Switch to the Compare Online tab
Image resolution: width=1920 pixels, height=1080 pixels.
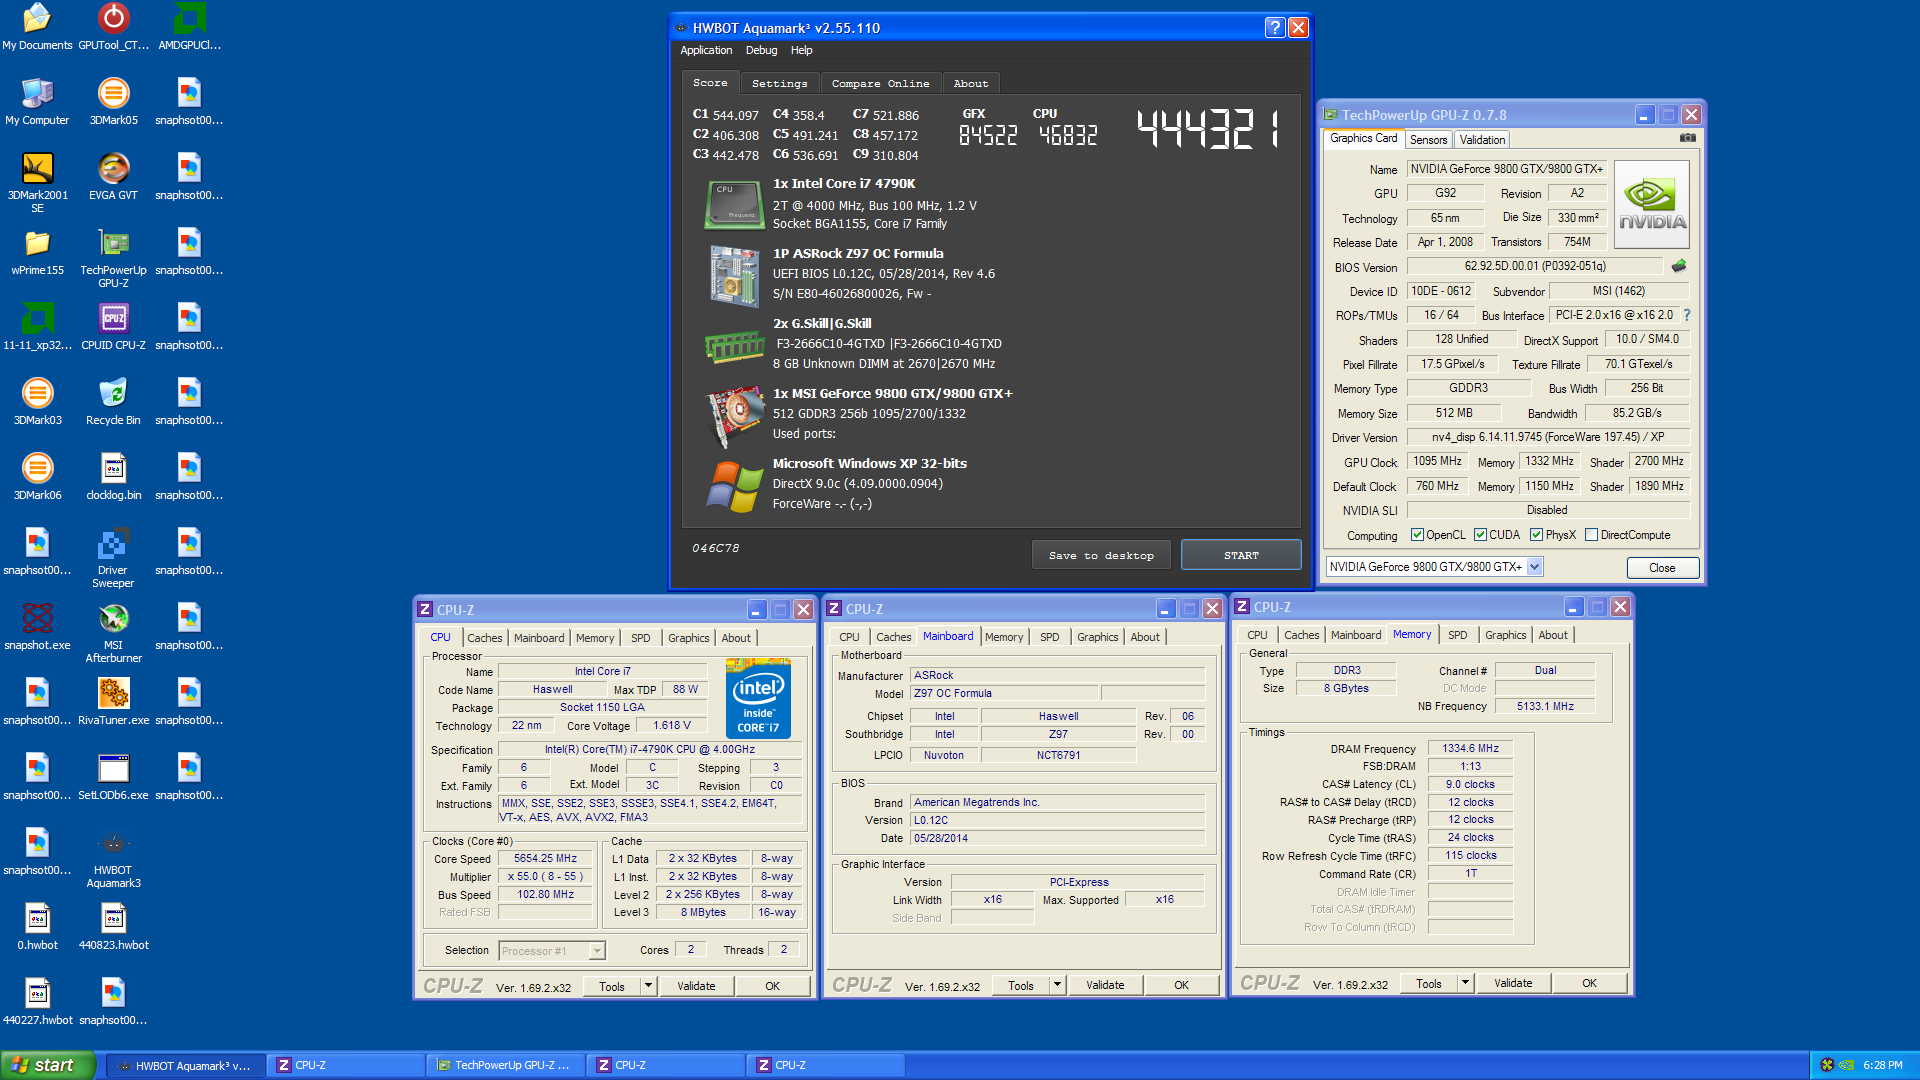[x=880, y=84]
